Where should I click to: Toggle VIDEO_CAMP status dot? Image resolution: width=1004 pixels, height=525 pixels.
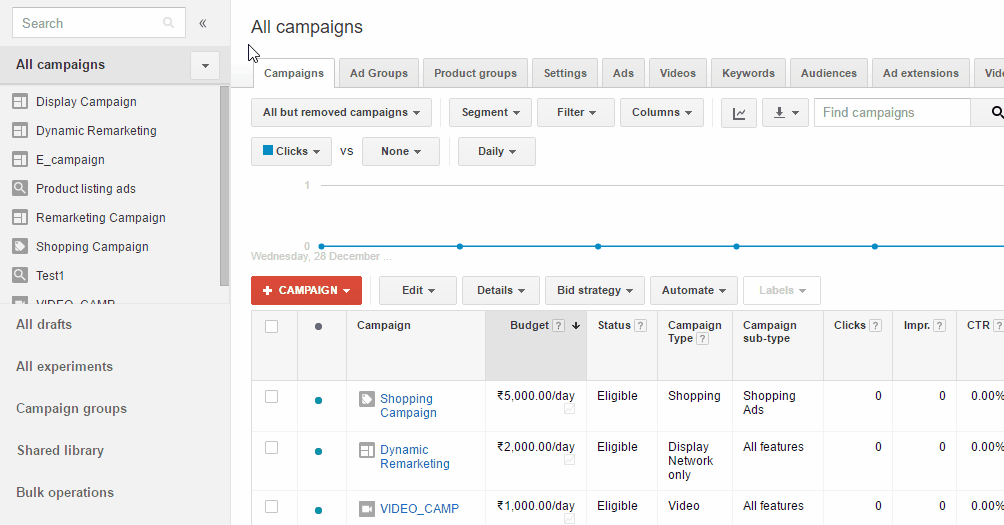pyautogui.click(x=318, y=510)
